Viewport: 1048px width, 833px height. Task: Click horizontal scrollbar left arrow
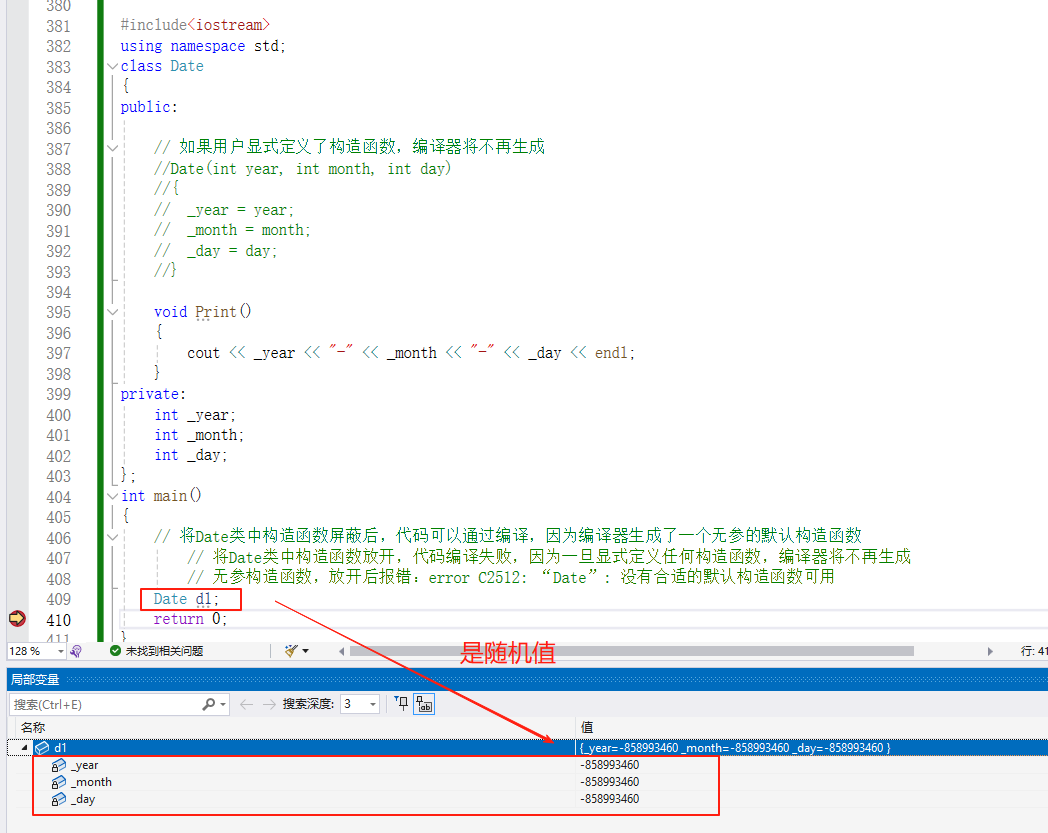click(342, 651)
